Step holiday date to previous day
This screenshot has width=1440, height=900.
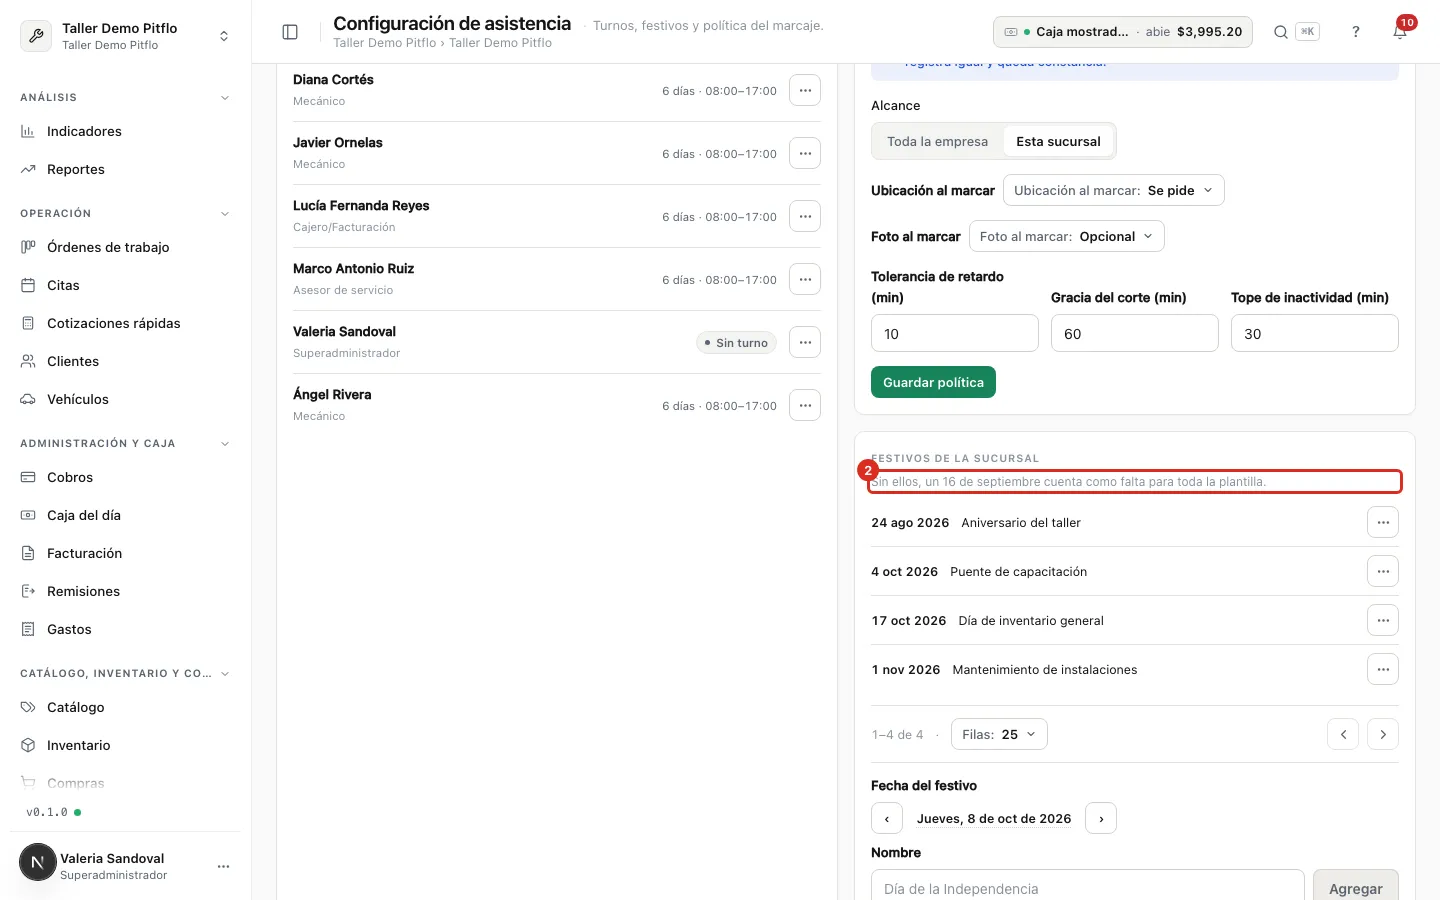coord(887,818)
